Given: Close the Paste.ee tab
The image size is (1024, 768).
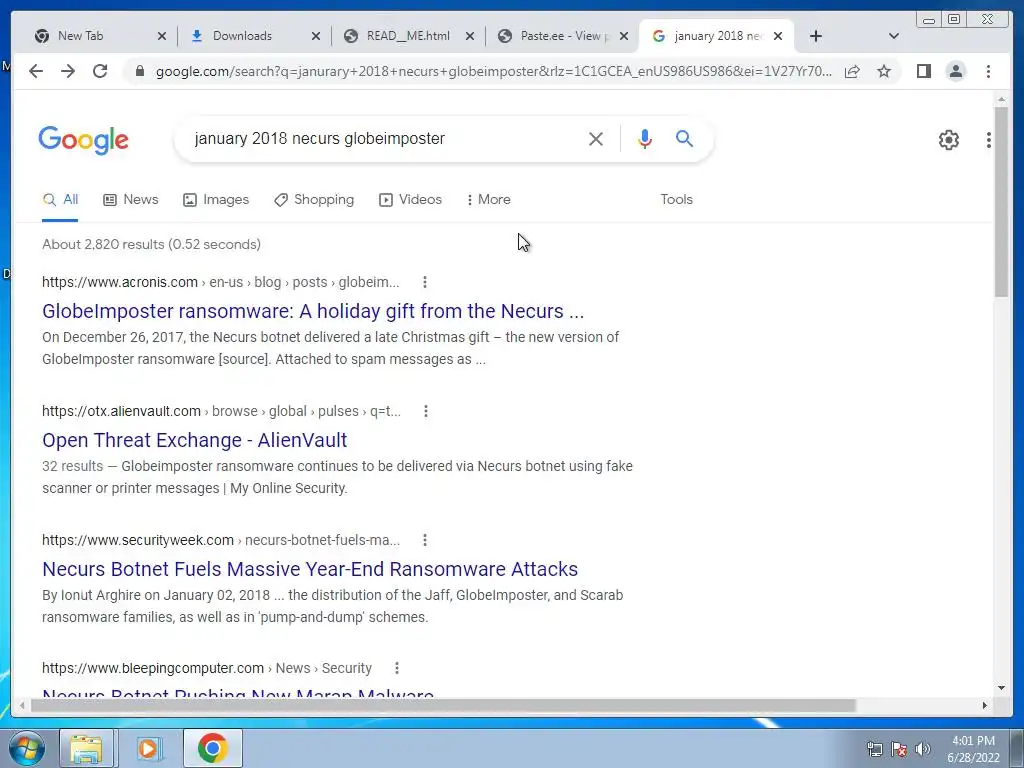Looking at the screenshot, I should pos(624,36).
